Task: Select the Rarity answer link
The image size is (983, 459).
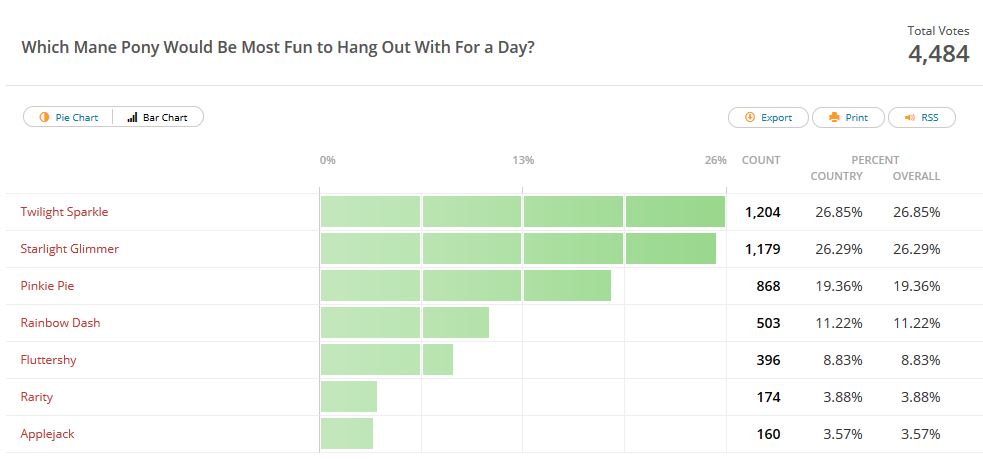Action: (x=36, y=397)
